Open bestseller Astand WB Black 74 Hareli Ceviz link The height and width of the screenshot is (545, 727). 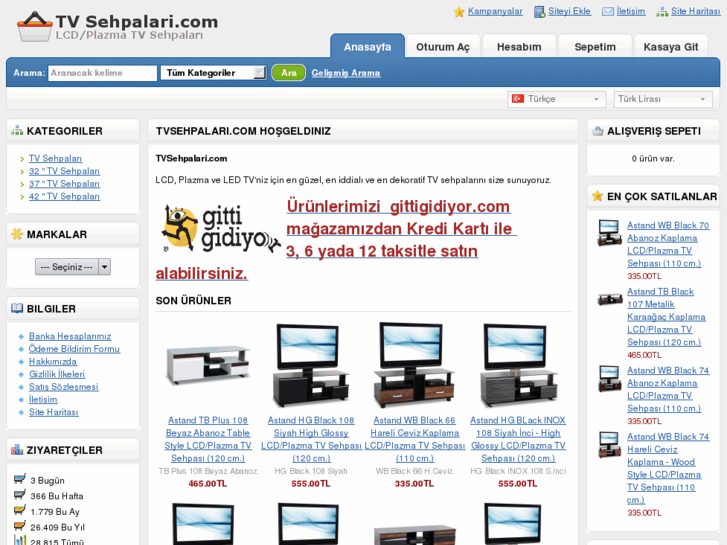668,468
